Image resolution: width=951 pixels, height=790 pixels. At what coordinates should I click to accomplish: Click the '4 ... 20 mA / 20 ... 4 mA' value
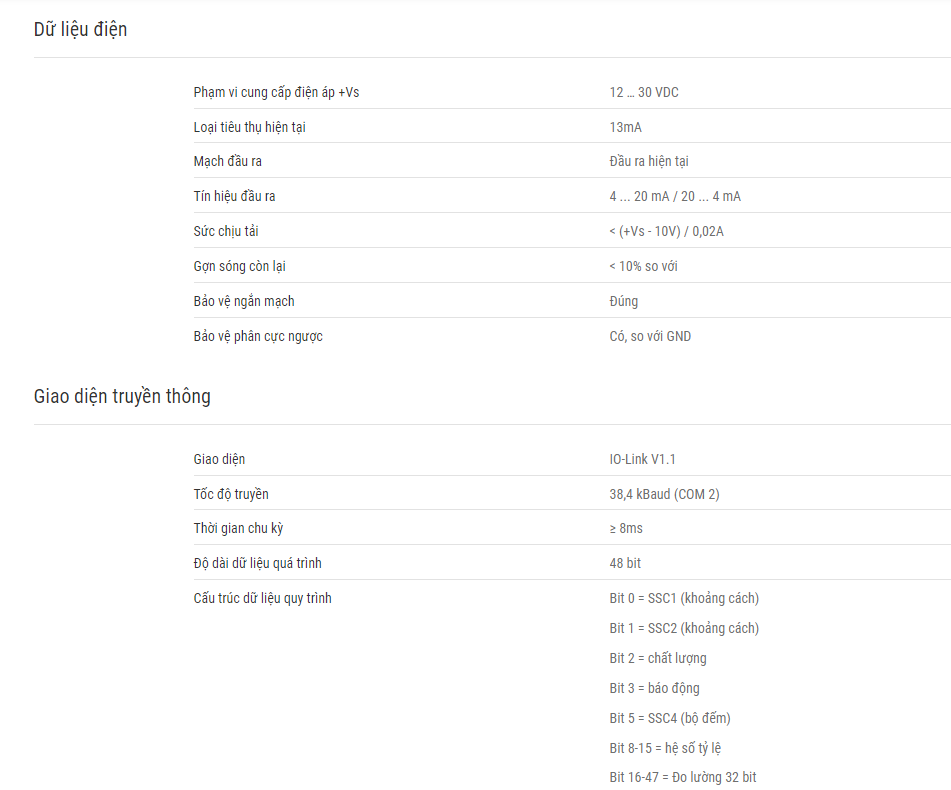click(675, 196)
